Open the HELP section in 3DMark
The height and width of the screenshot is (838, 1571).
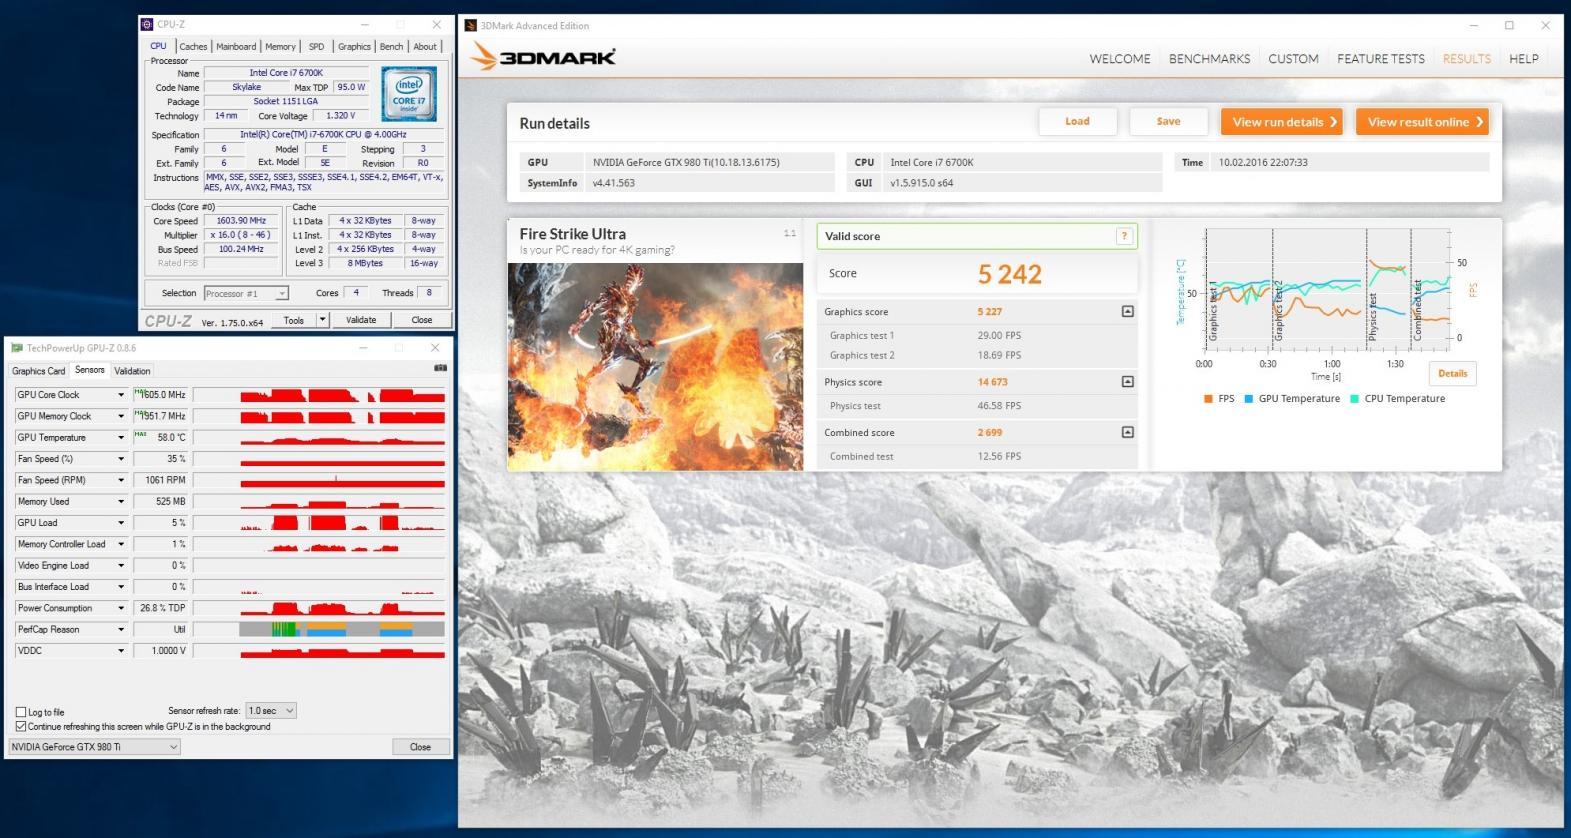(x=1524, y=59)
